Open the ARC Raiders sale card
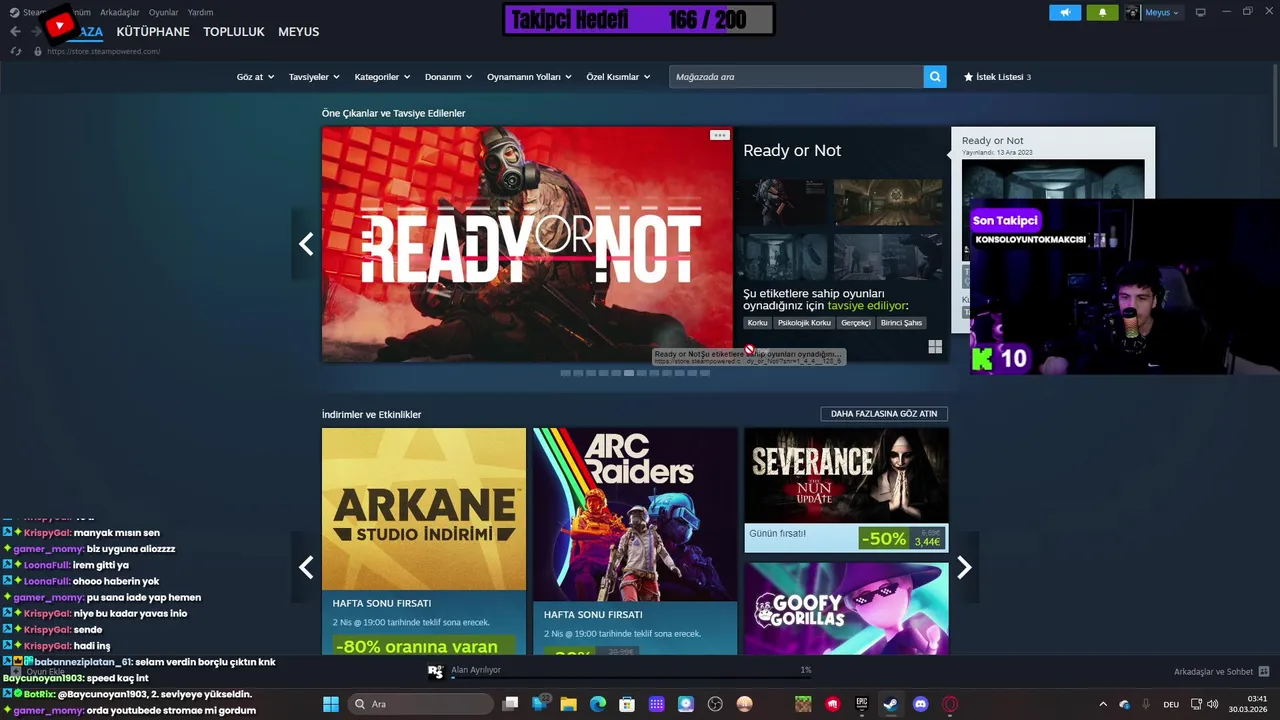1280x720 pixels. click(635, 541)
